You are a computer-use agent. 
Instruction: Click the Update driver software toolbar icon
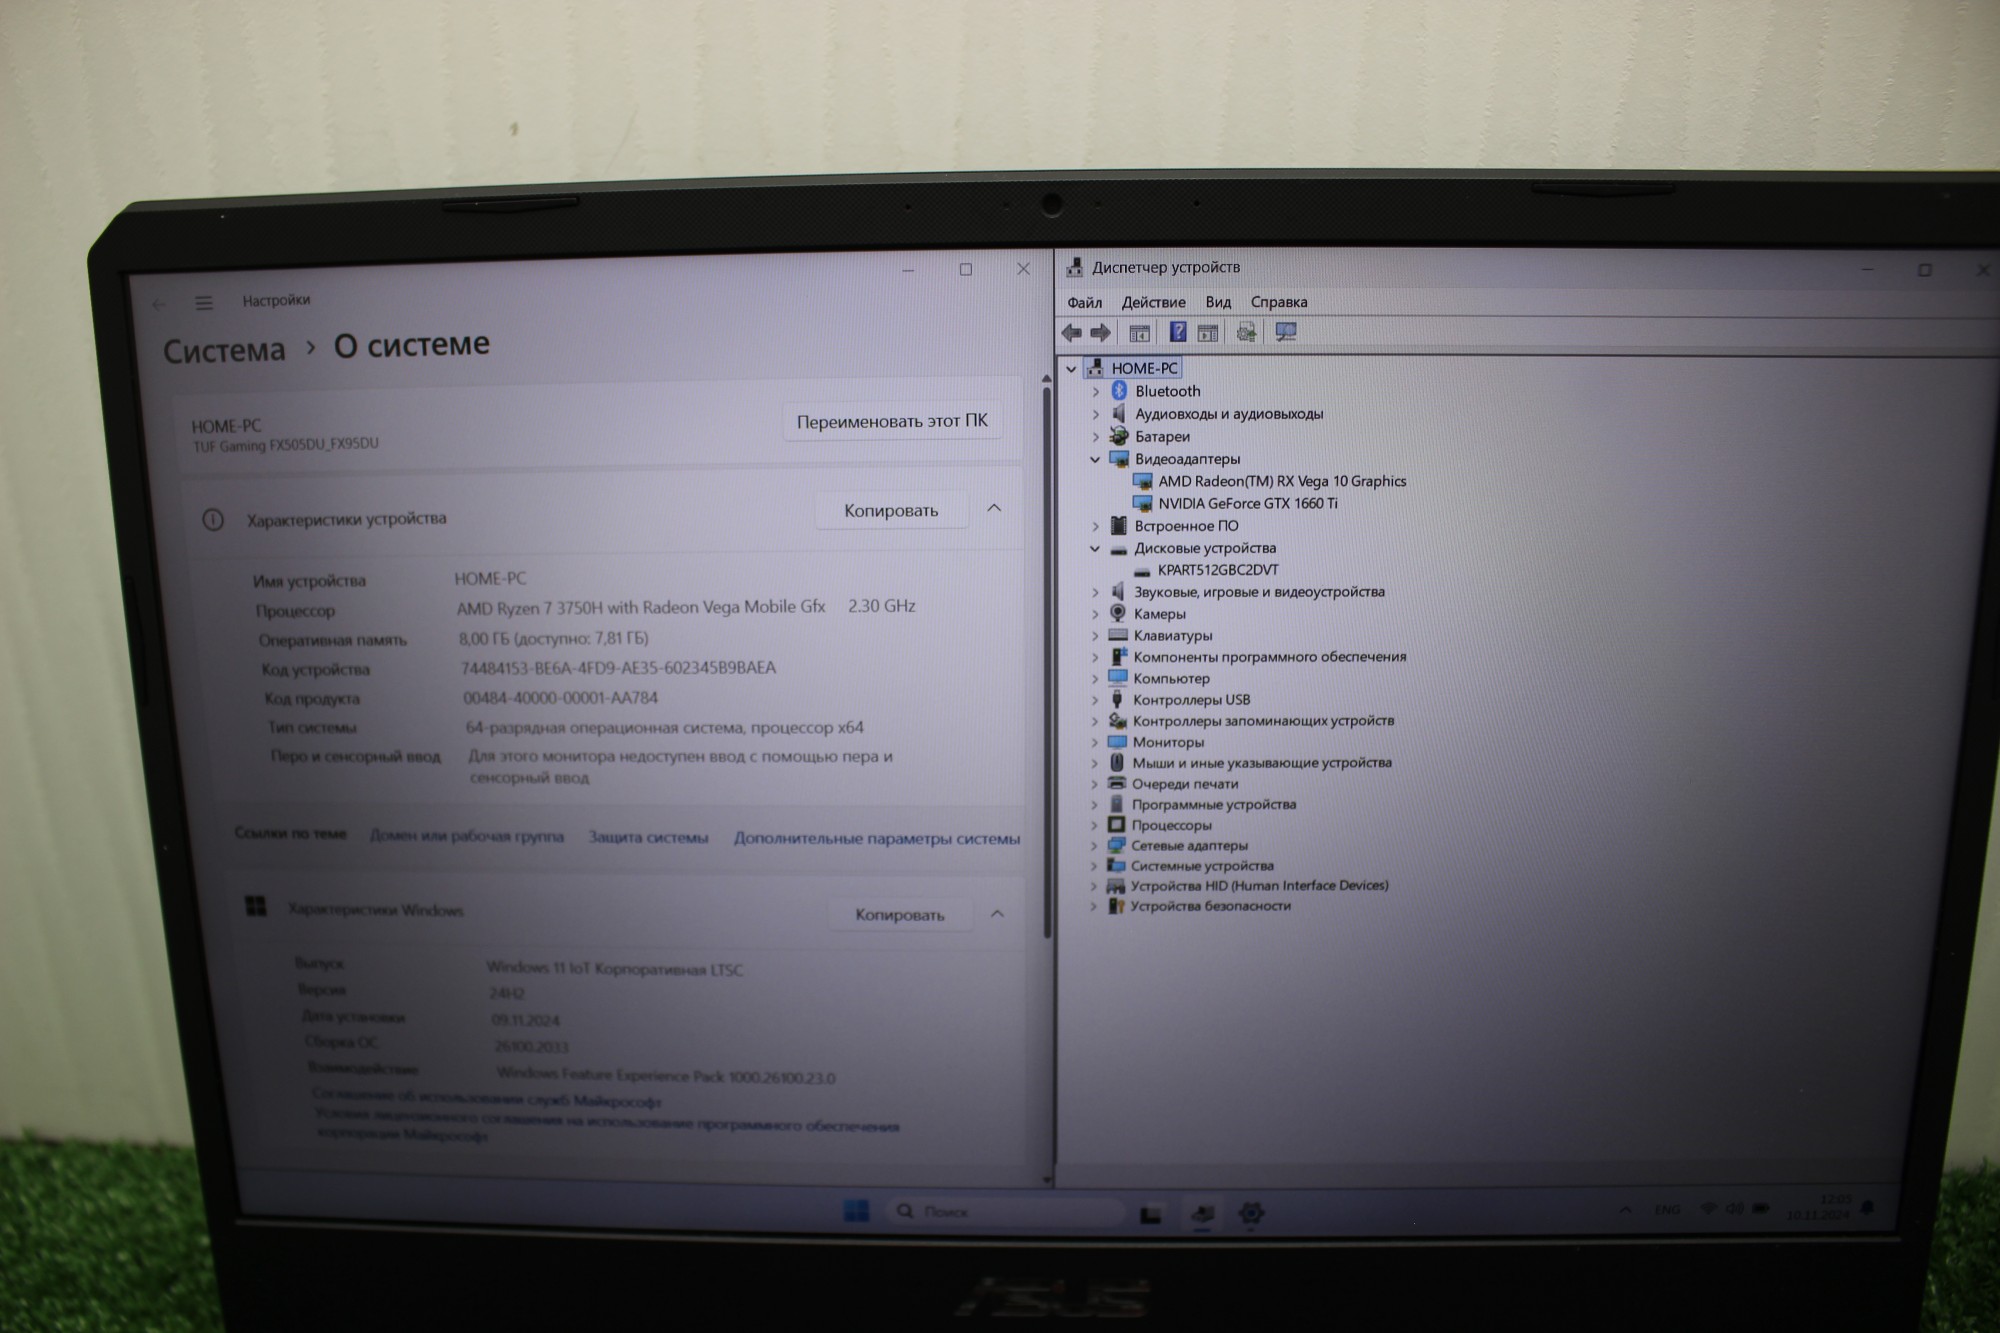(1246, 332)
